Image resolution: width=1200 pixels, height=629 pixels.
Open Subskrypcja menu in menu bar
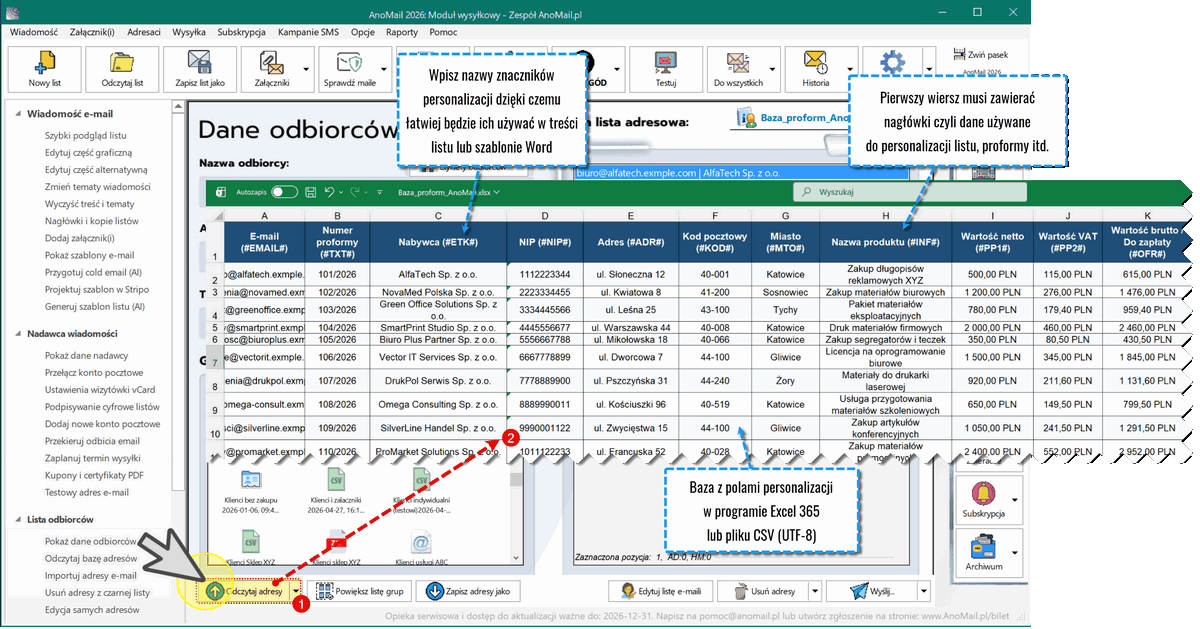coord(240,32)
